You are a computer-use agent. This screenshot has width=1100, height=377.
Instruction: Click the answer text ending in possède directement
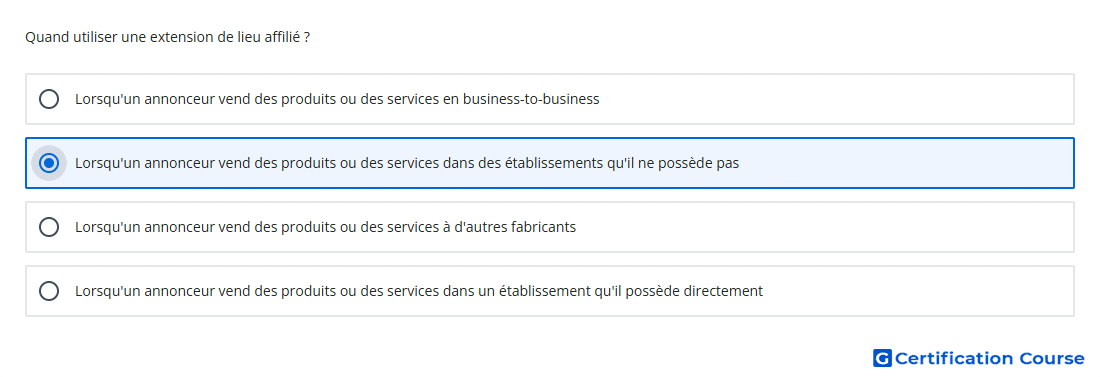[419, 291]
